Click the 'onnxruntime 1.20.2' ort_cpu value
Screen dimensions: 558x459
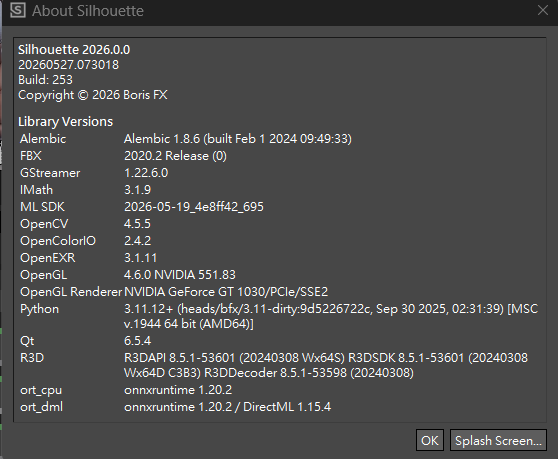[178, 390]
